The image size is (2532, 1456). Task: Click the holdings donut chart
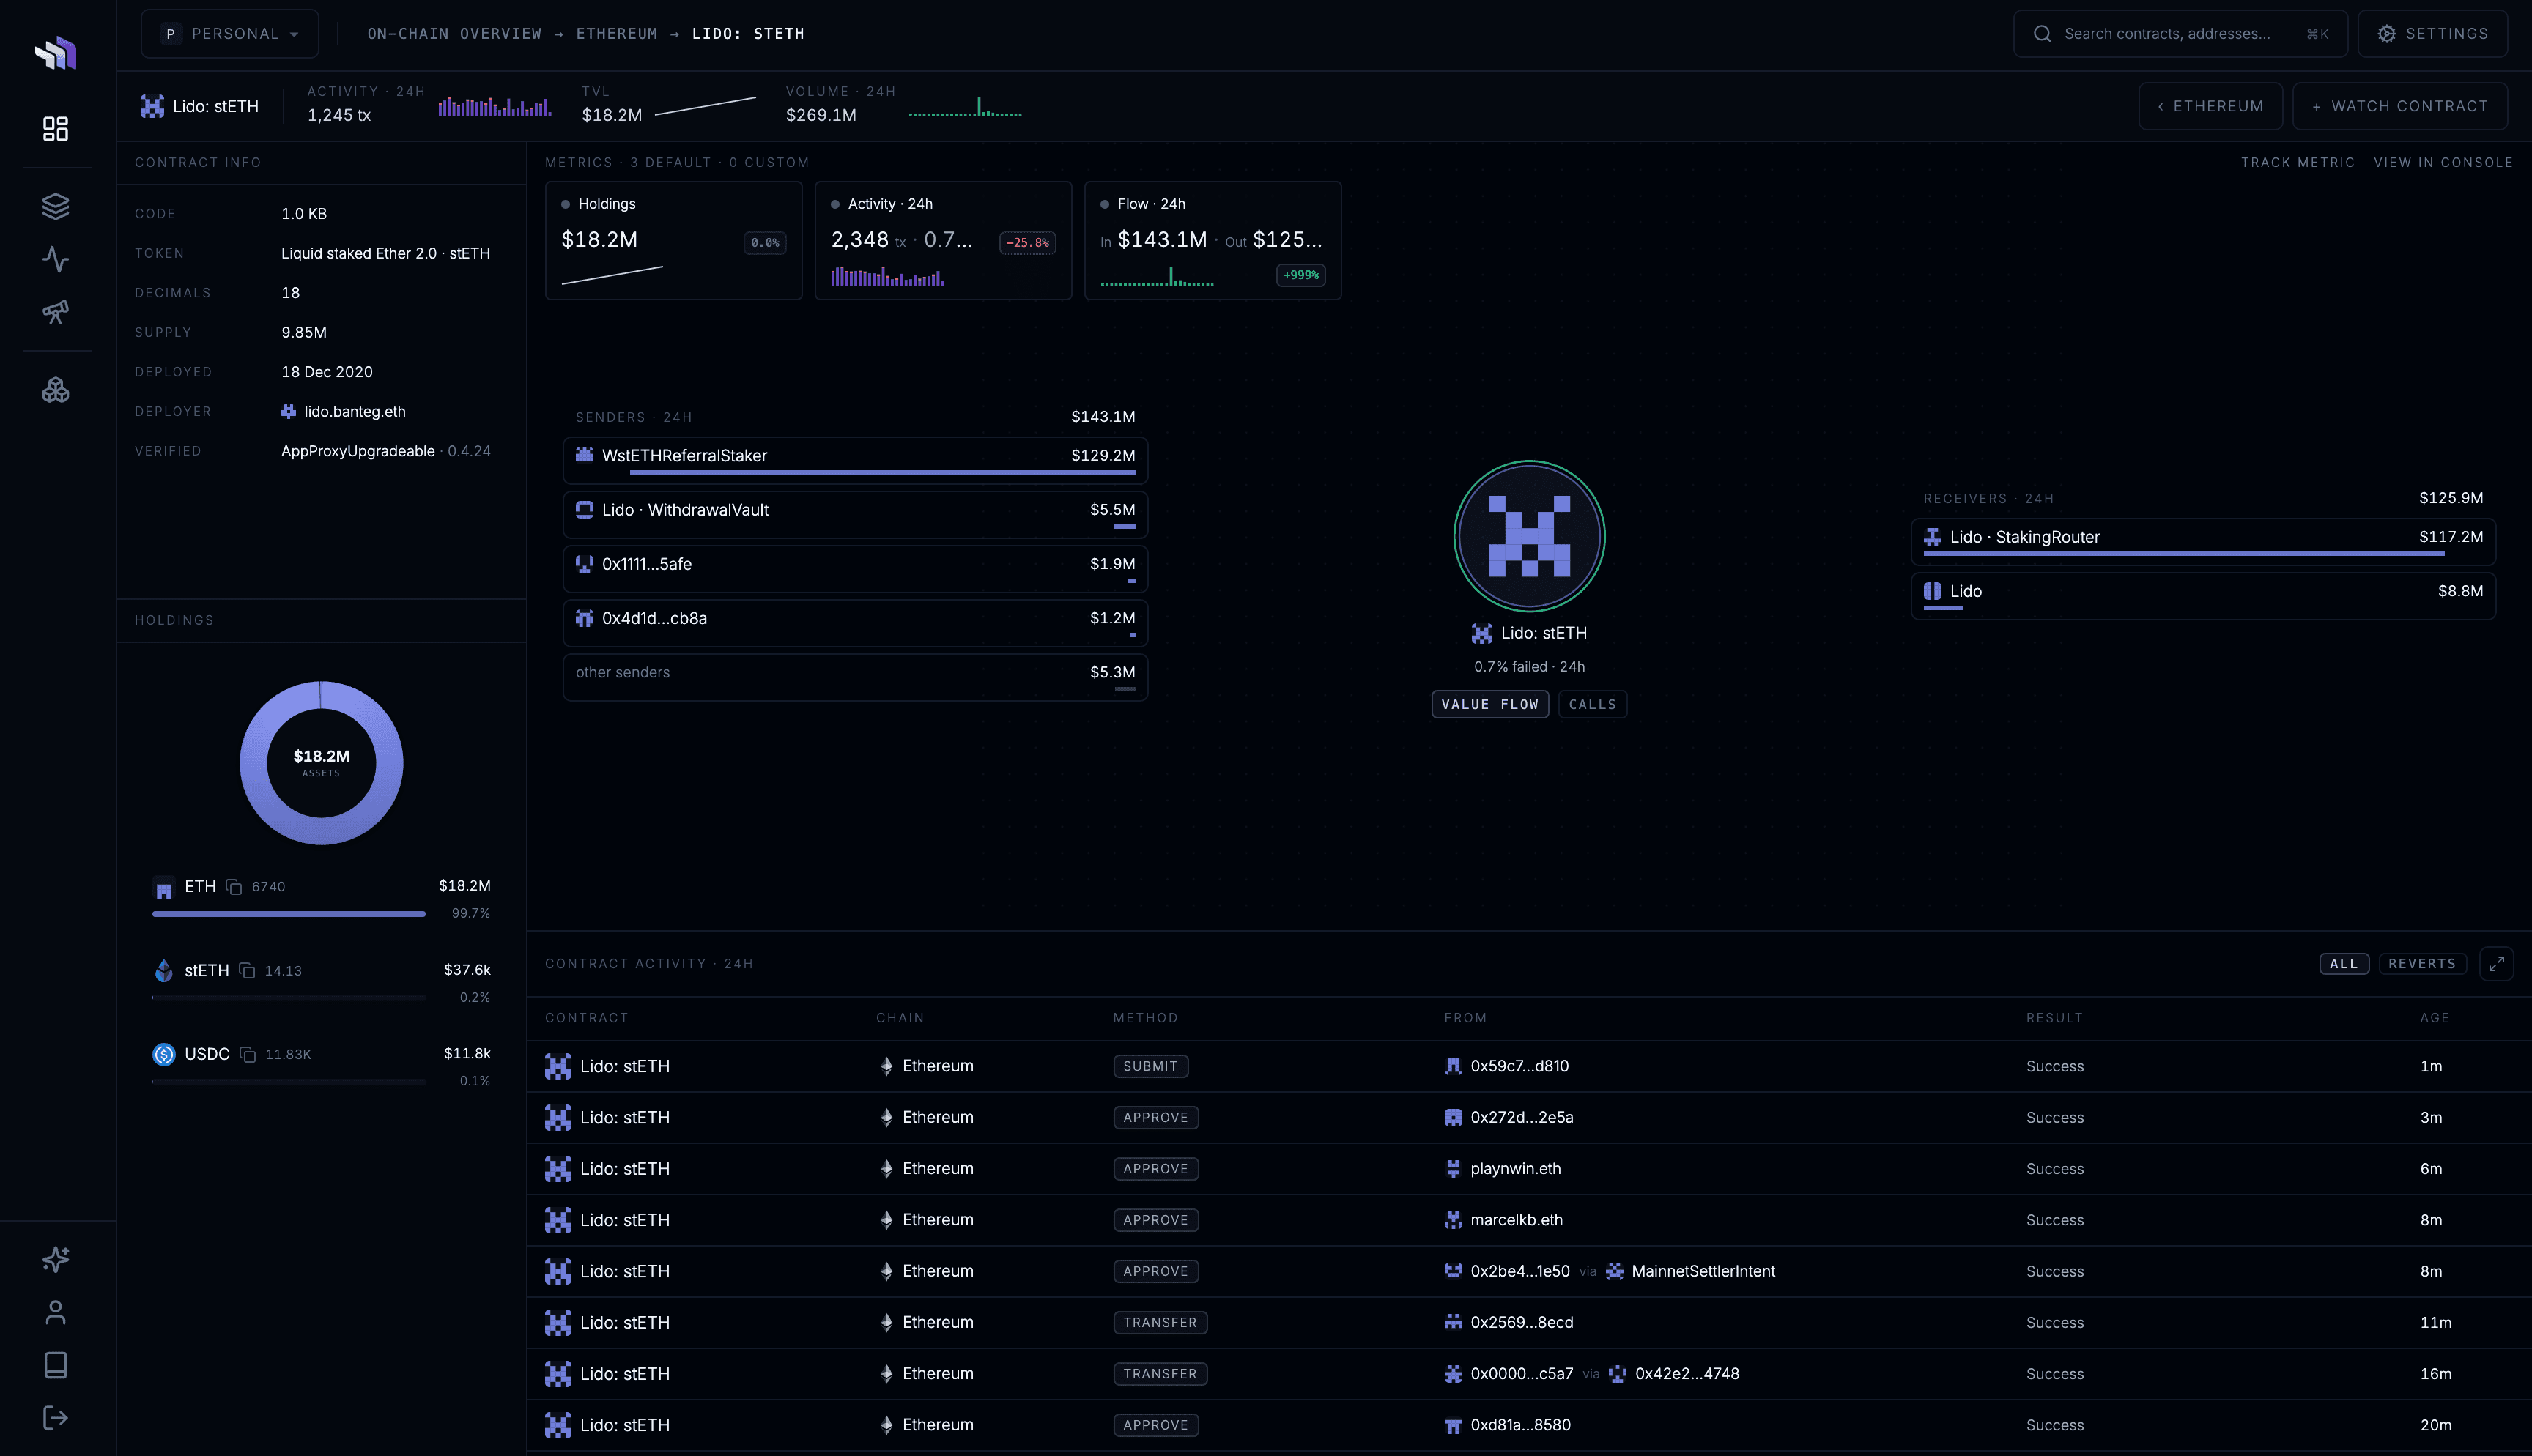click(x=321, y=763)
